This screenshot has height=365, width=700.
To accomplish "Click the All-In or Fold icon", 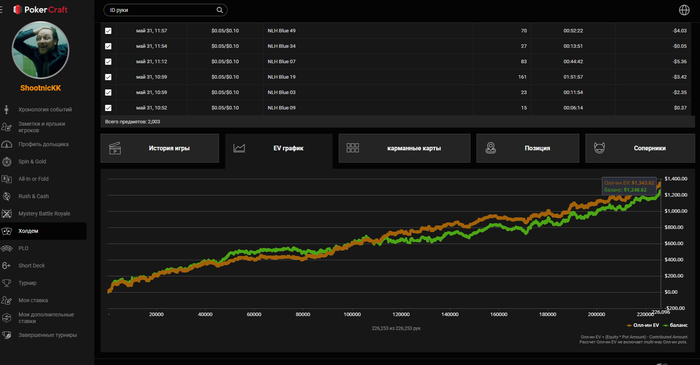I will (6, 179).
